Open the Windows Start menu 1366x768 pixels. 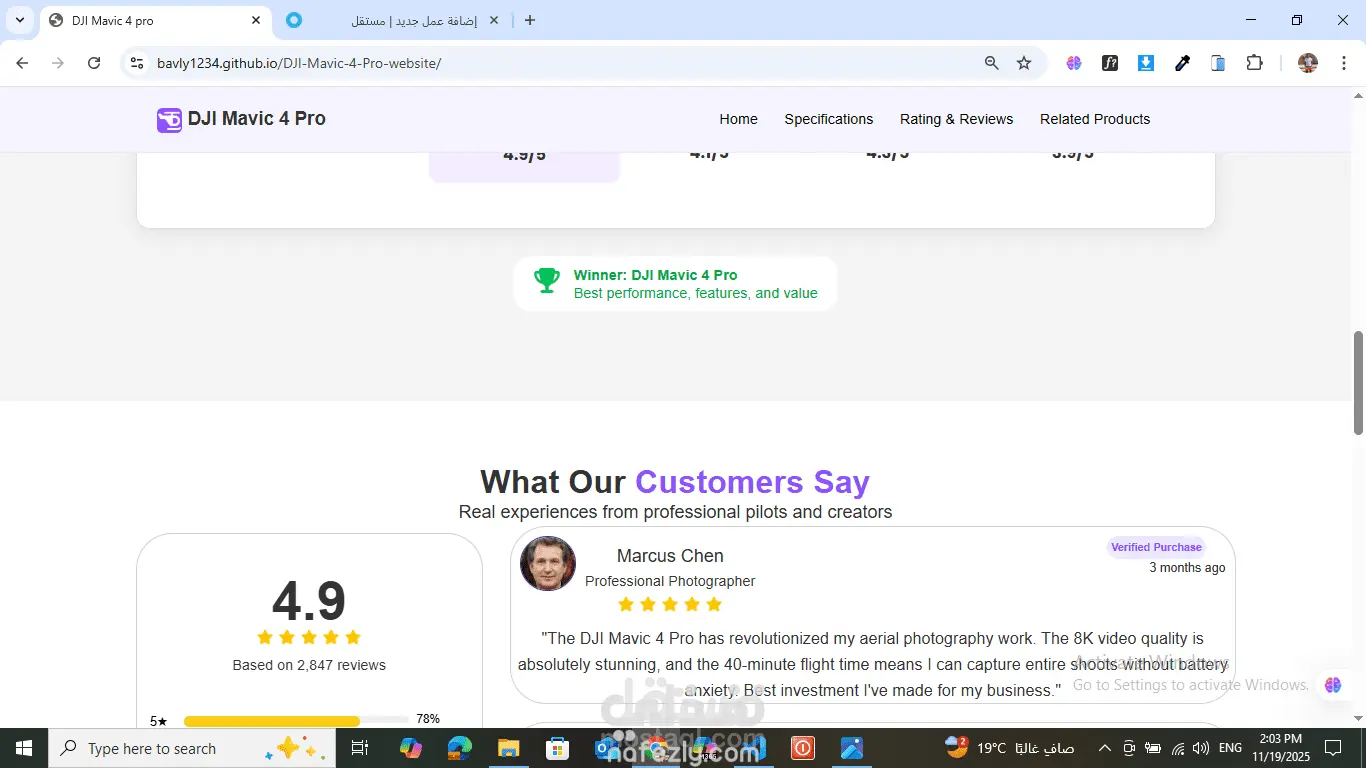(23, 748)
